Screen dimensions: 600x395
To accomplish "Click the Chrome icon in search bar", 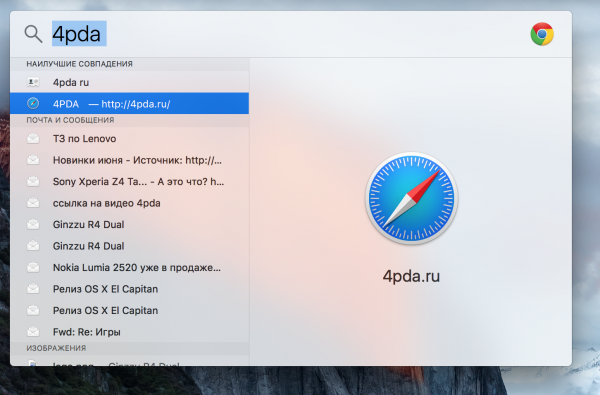I will click(542, 34).
